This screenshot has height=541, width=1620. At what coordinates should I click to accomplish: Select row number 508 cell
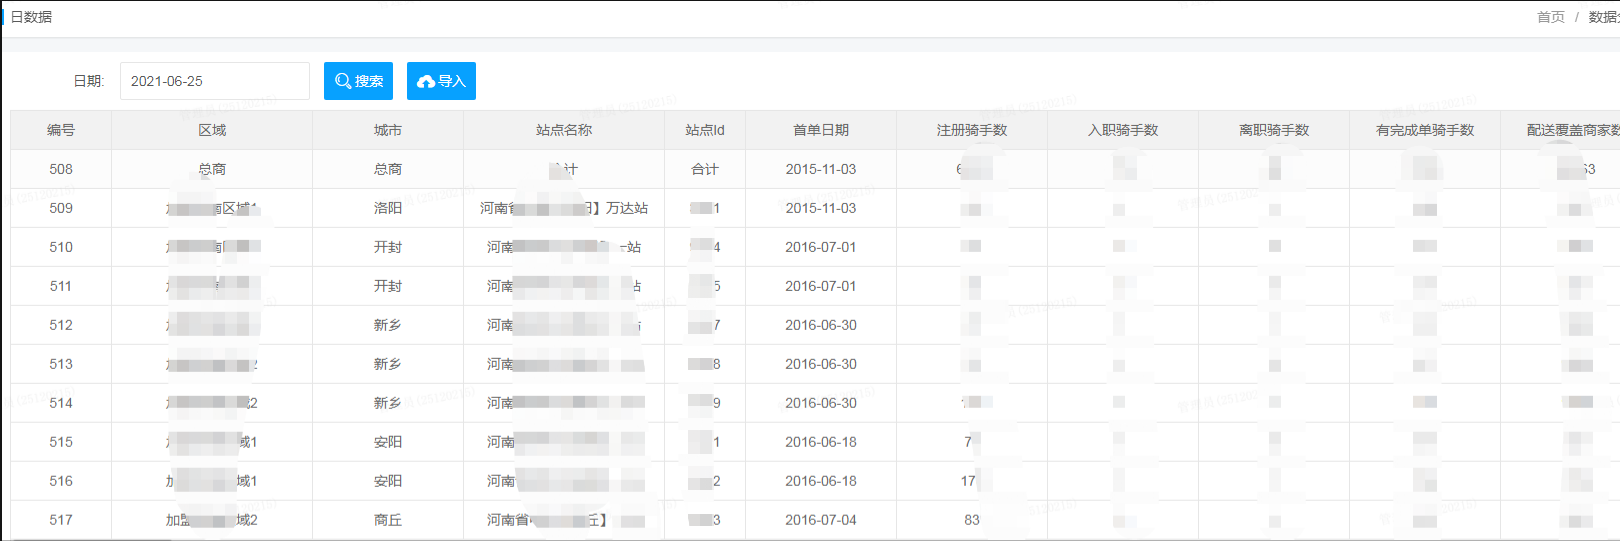click(61, 169)
